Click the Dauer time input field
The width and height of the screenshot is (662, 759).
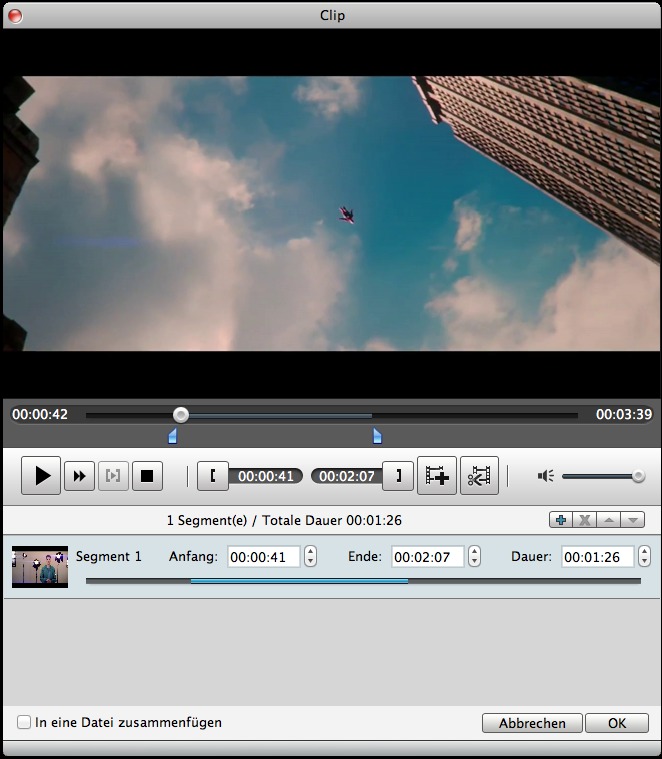598,557
